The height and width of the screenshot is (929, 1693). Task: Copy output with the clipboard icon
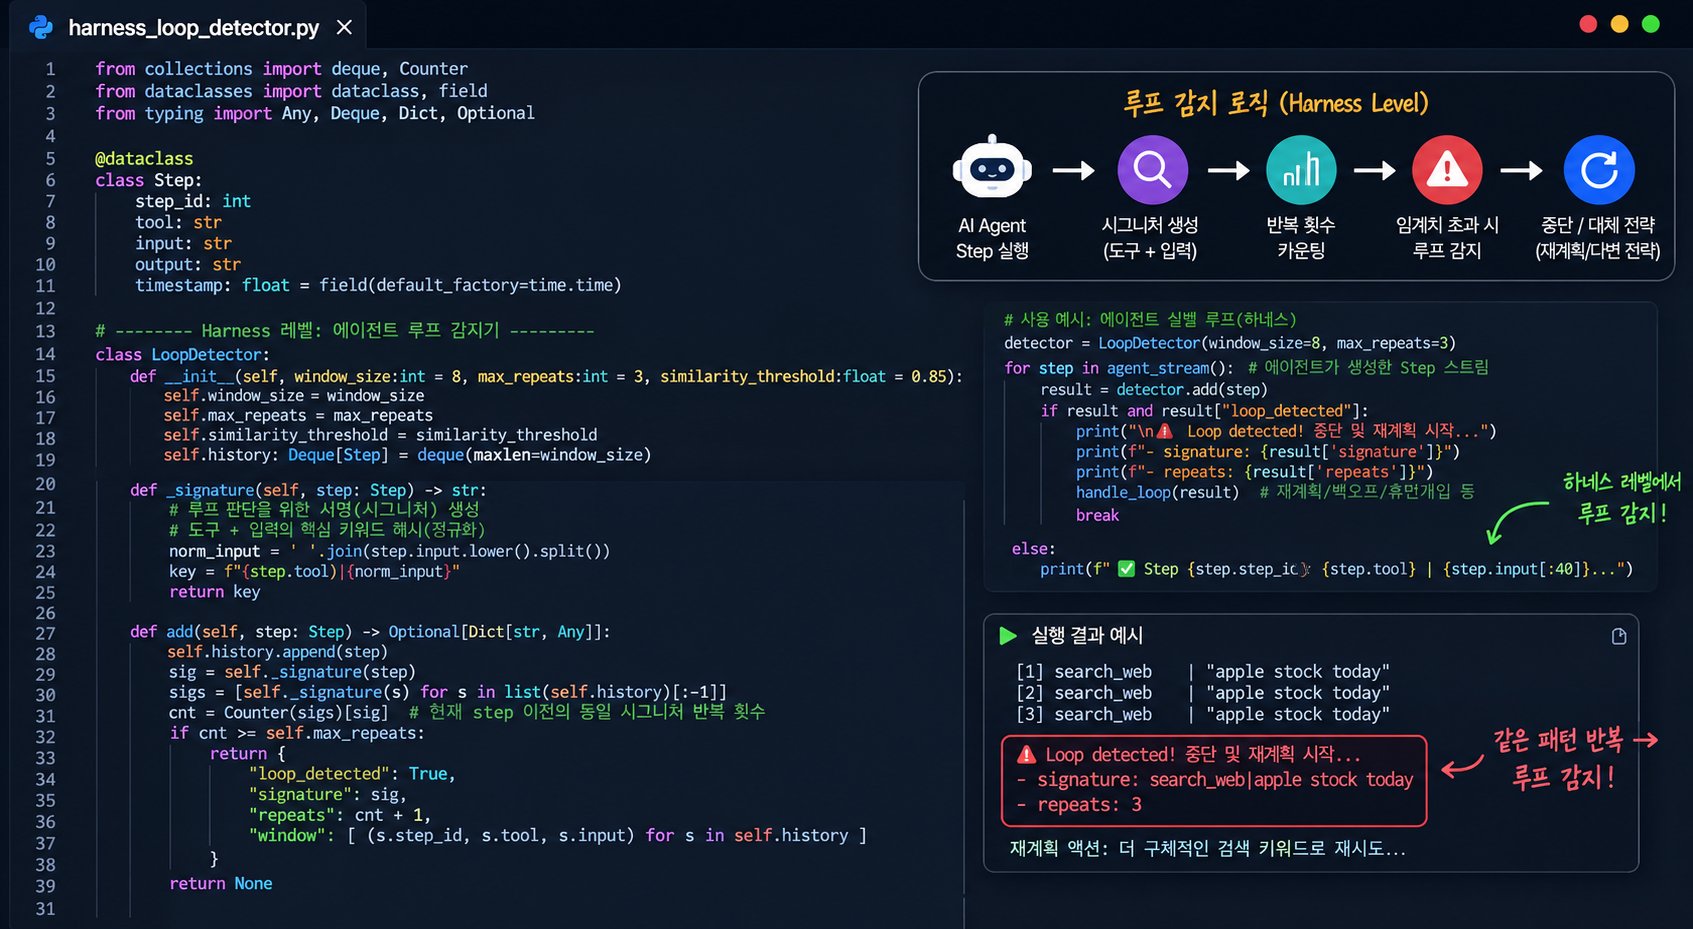click(x=1619, y=637)
